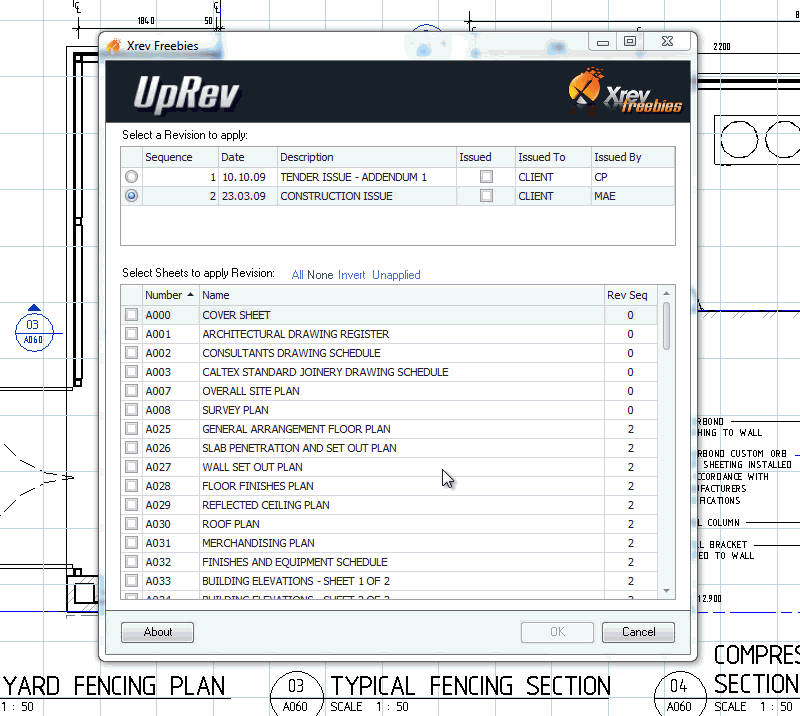
Task: Select the Tender Issue - Addendum 1 revision radio
Action: (x=131, y=177)
